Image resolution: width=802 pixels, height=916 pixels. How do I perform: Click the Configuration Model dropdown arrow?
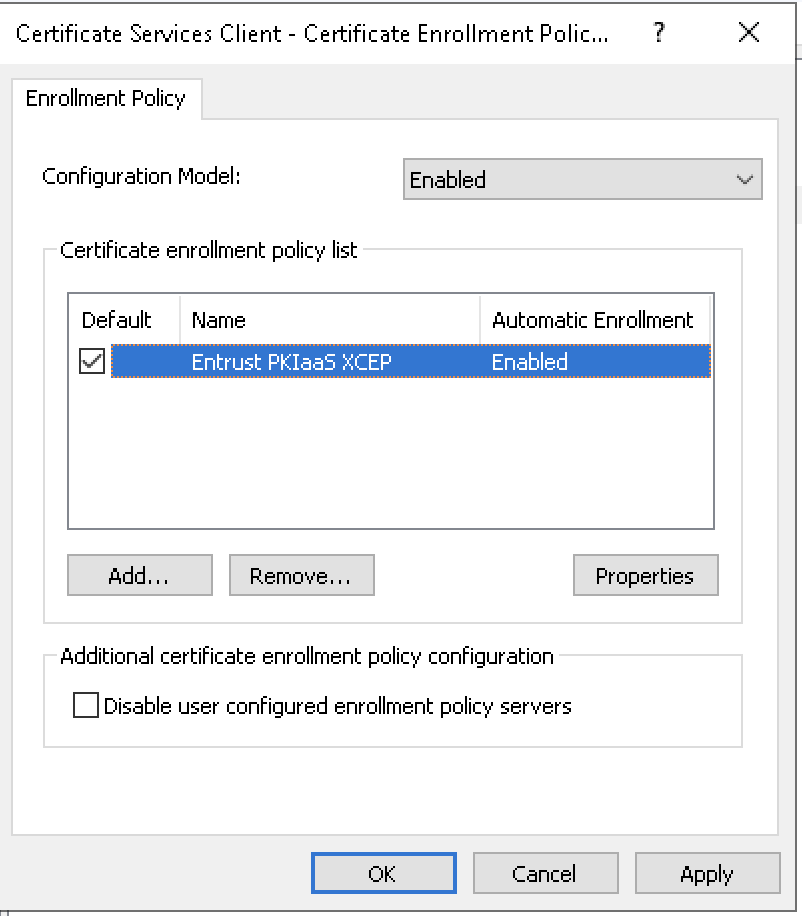coord(744,180)
